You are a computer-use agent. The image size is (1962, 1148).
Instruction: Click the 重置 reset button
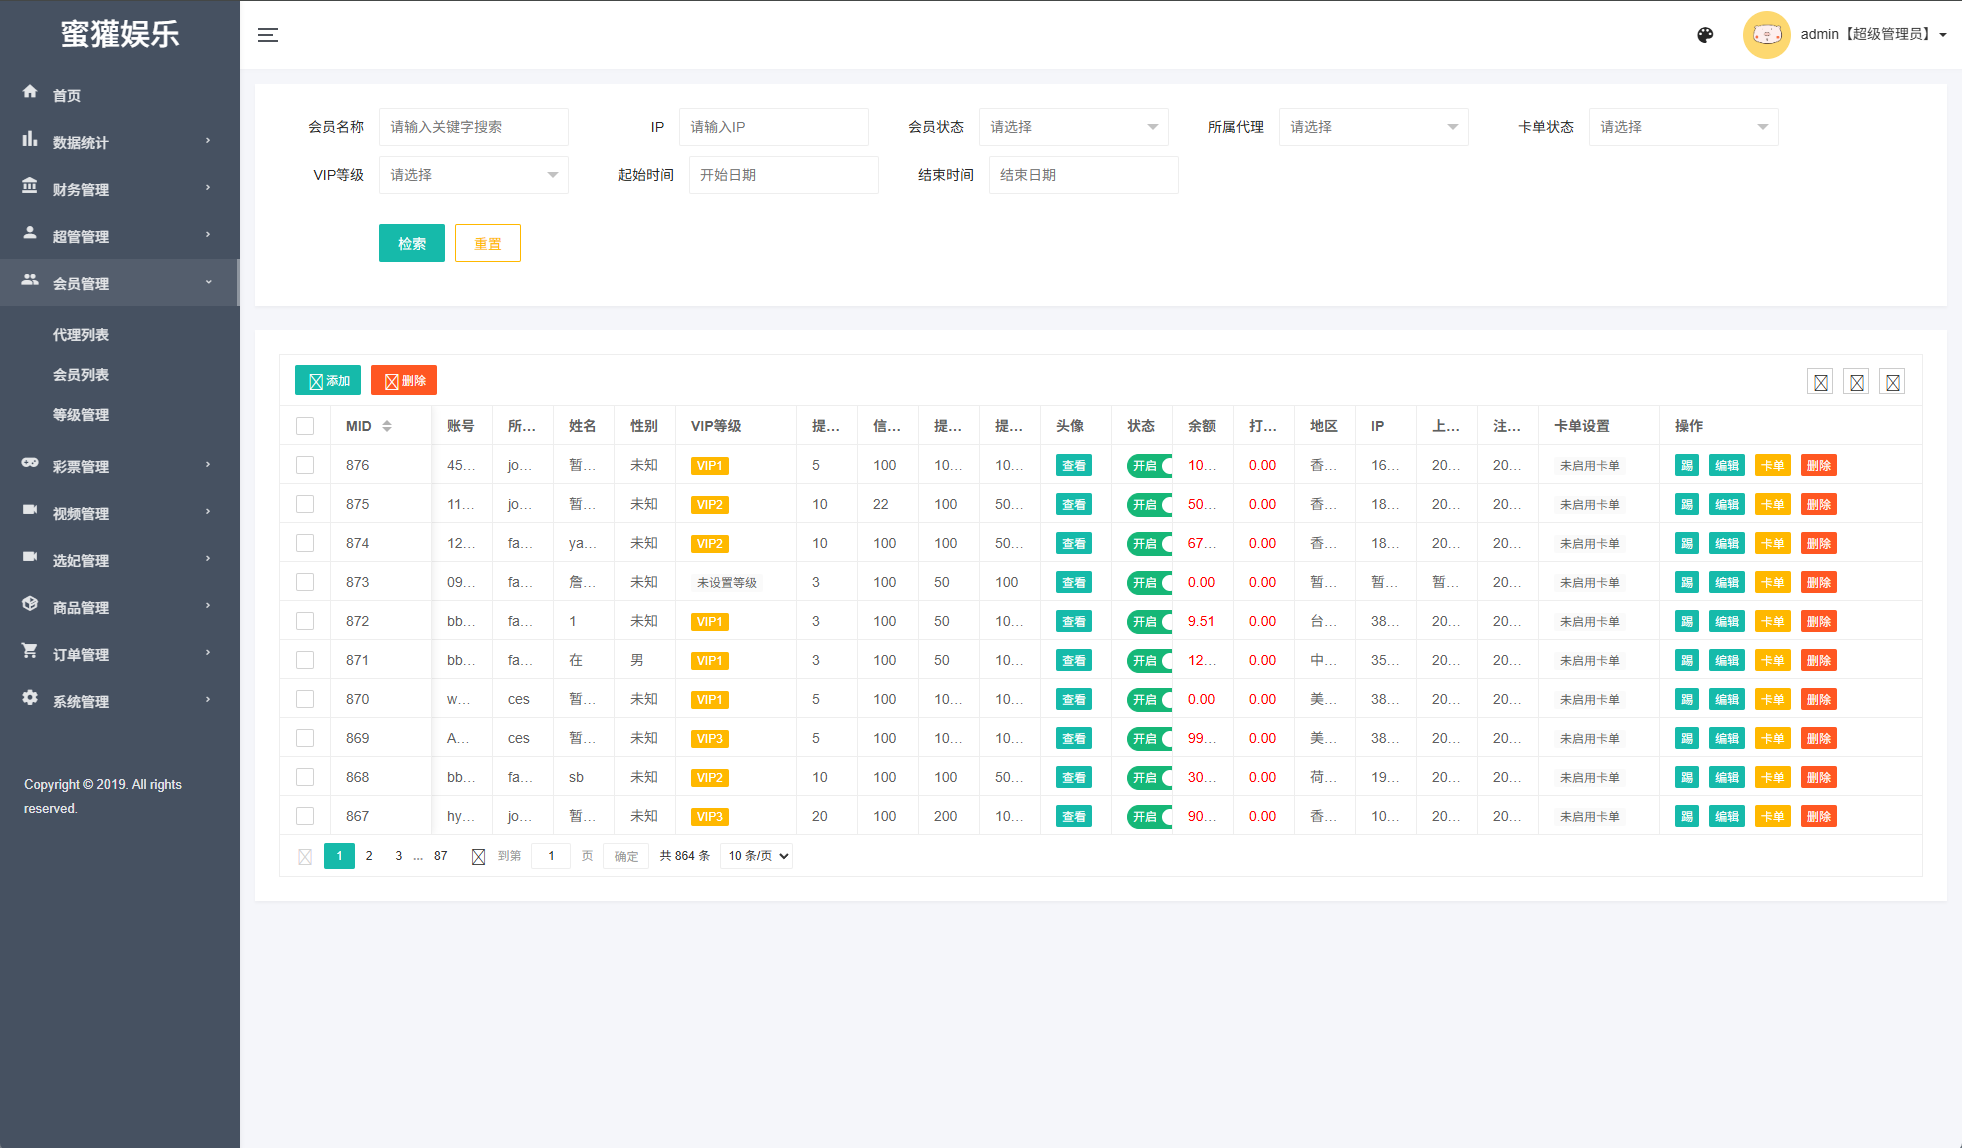pos(487,243)
